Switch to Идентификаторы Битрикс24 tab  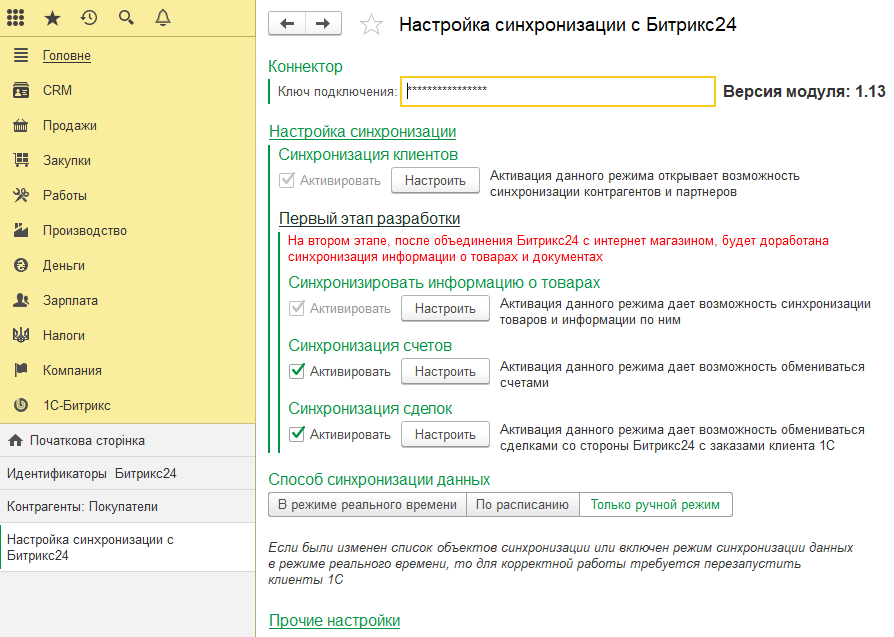click(x=128, y=473)
